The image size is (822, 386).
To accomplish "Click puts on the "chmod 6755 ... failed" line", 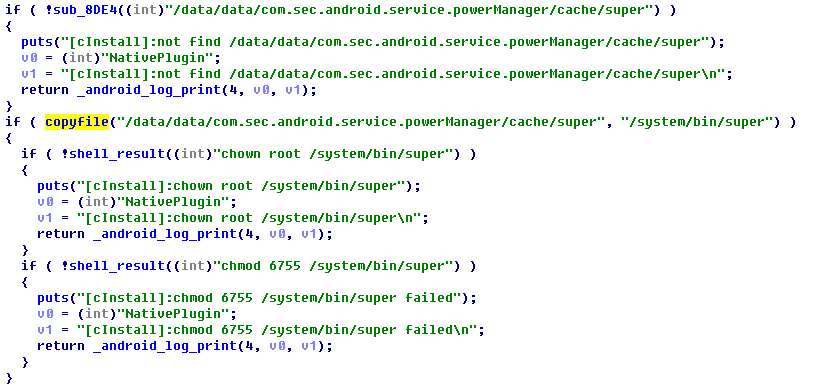I will [52, 298].
